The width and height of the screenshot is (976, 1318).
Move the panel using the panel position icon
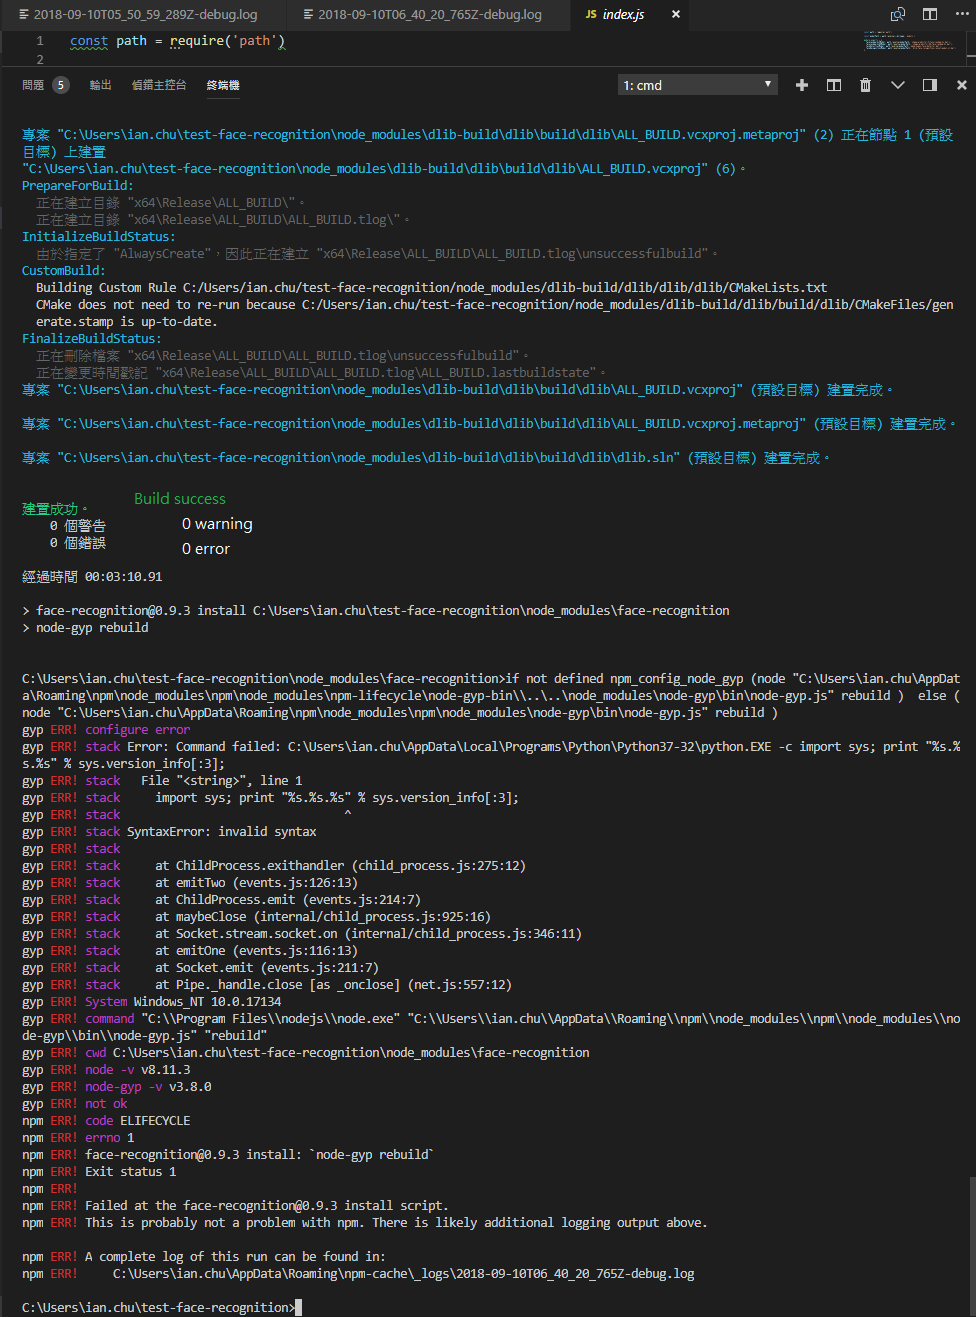pyautogui.click(x=930, y=85)
